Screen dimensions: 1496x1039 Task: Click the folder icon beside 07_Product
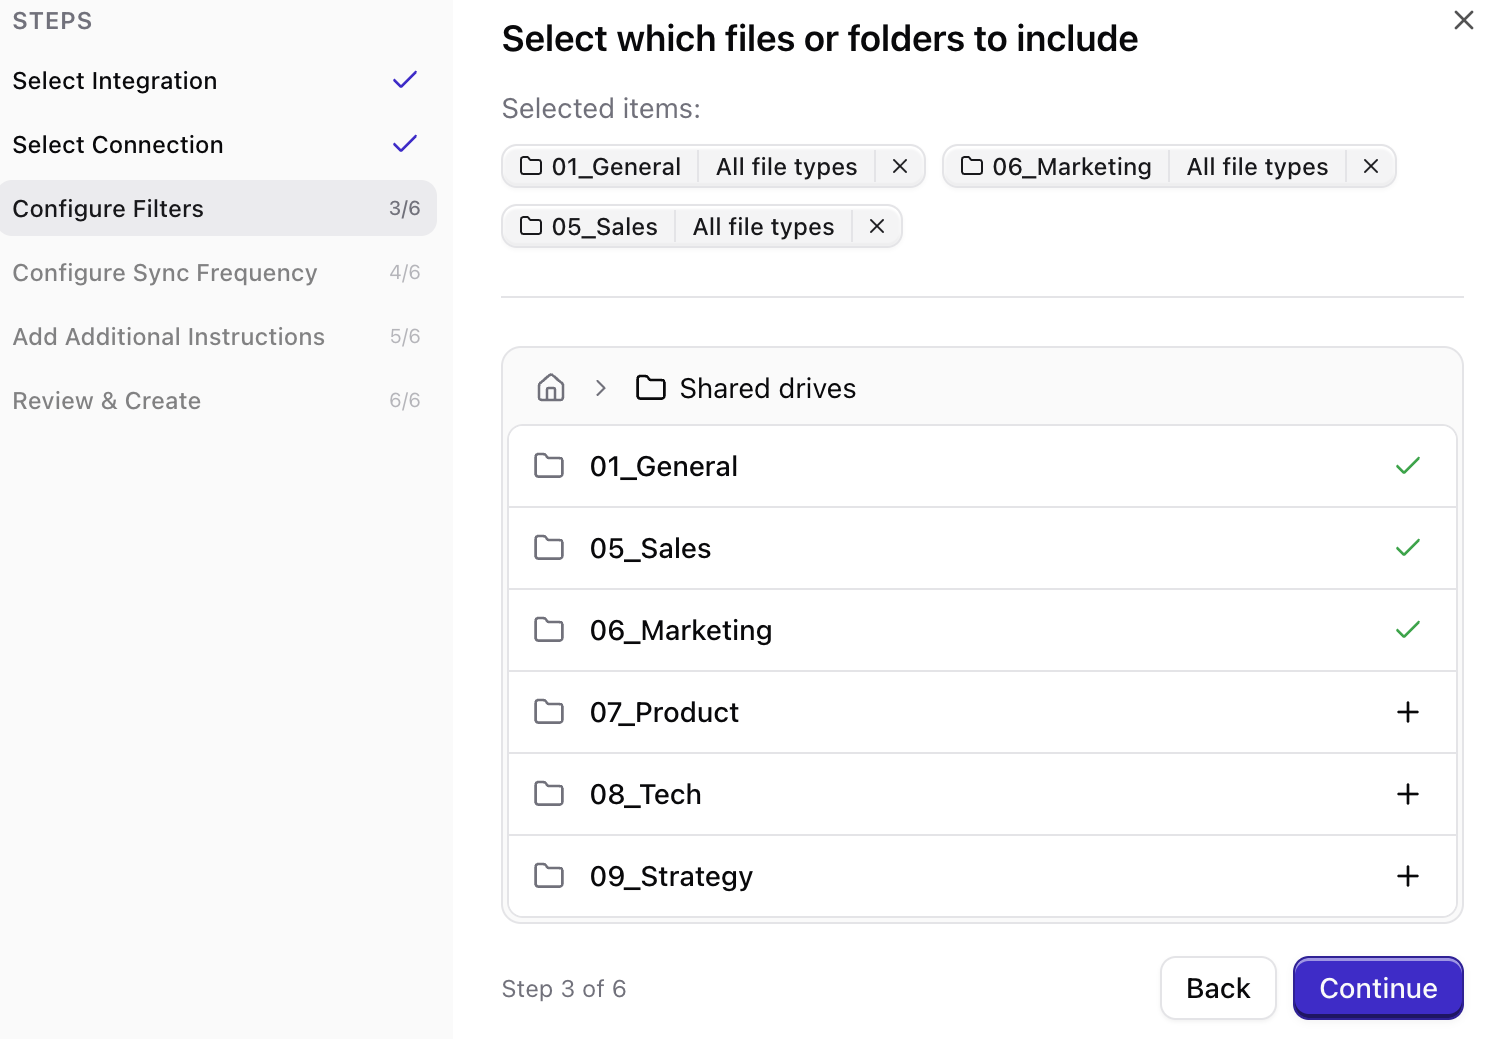pyautogui.click(x=549, y=711)
